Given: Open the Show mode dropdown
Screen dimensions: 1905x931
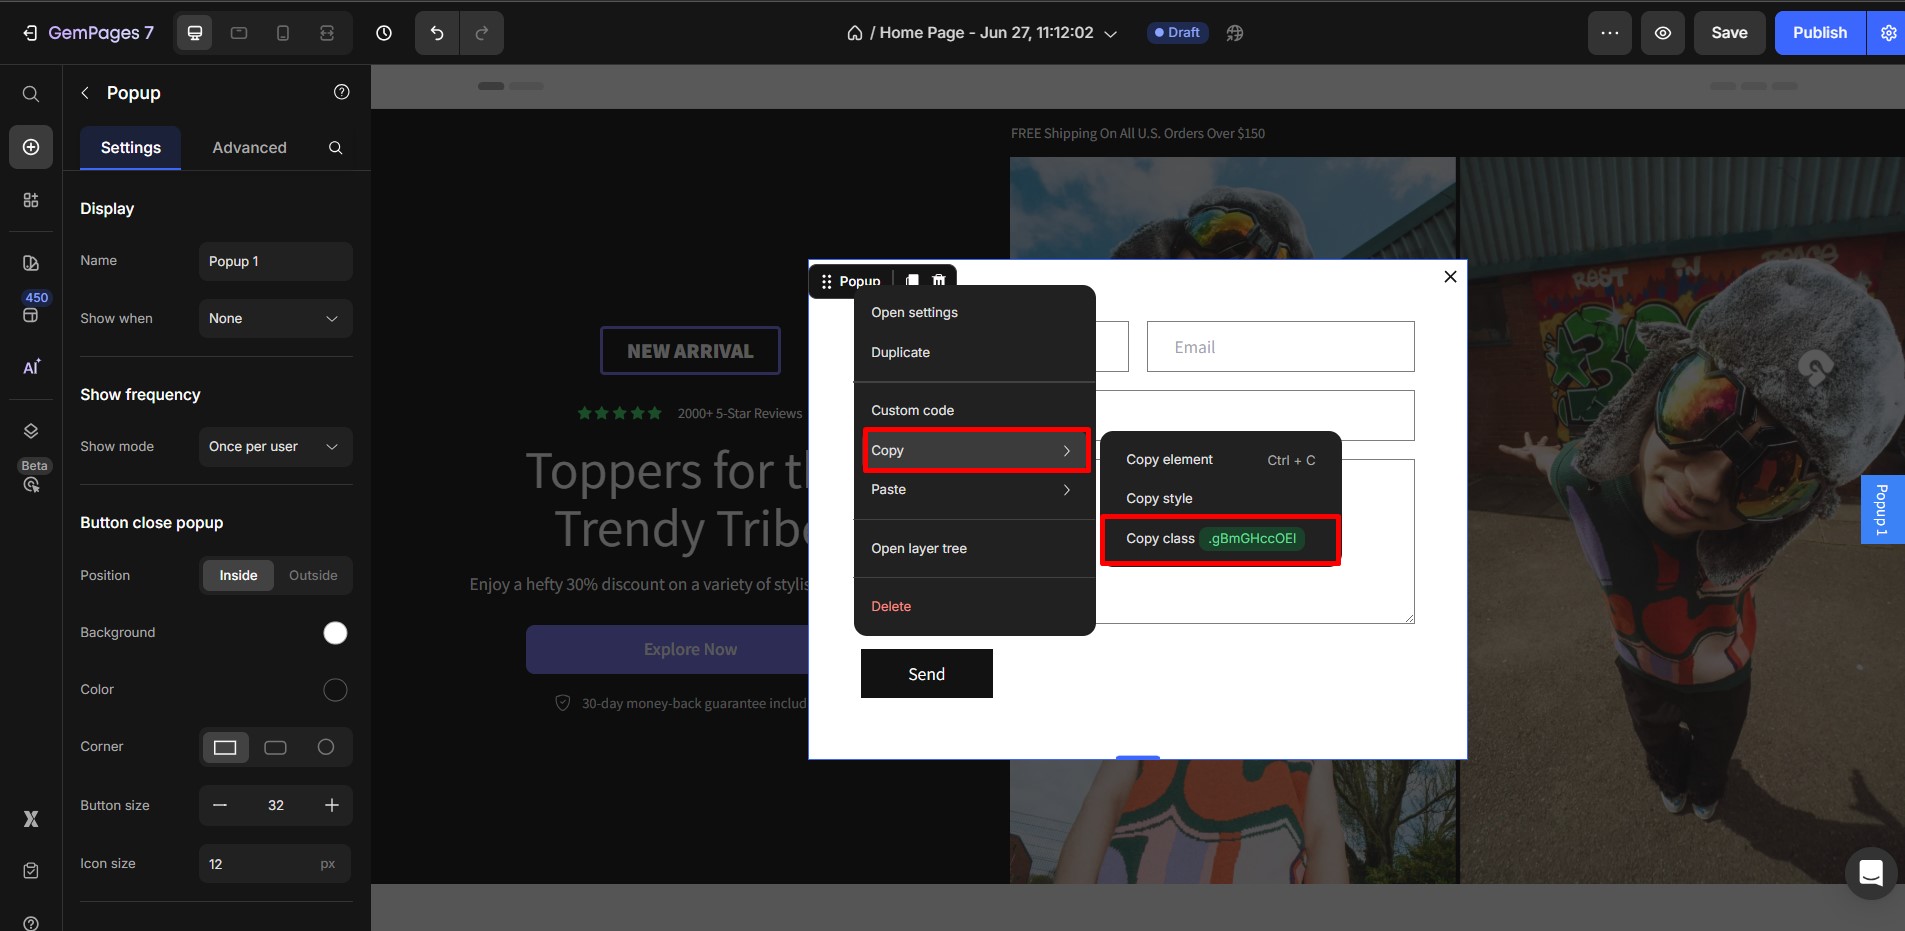Looking at the screenshot, I should tap(275, 446).
